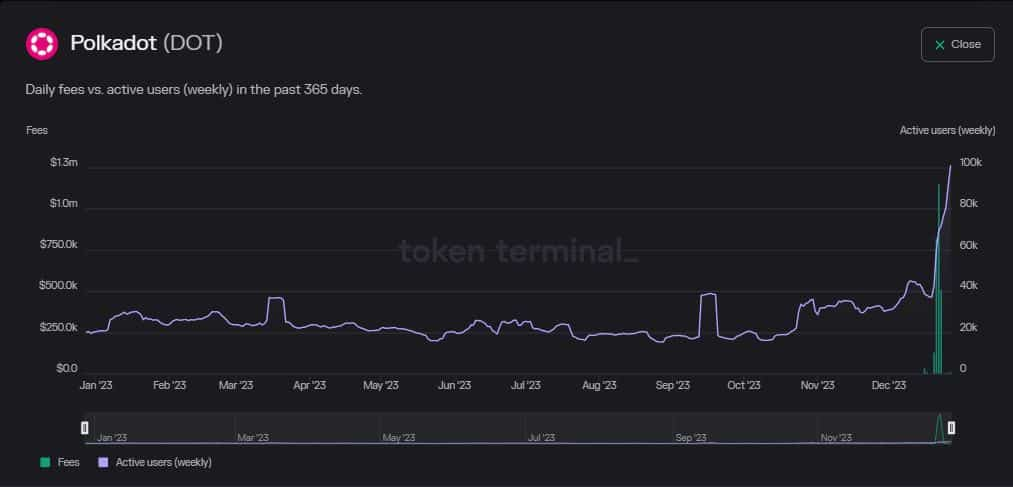
Task: Click the active users plateau in mid-March
Action: tap(276, 298)
